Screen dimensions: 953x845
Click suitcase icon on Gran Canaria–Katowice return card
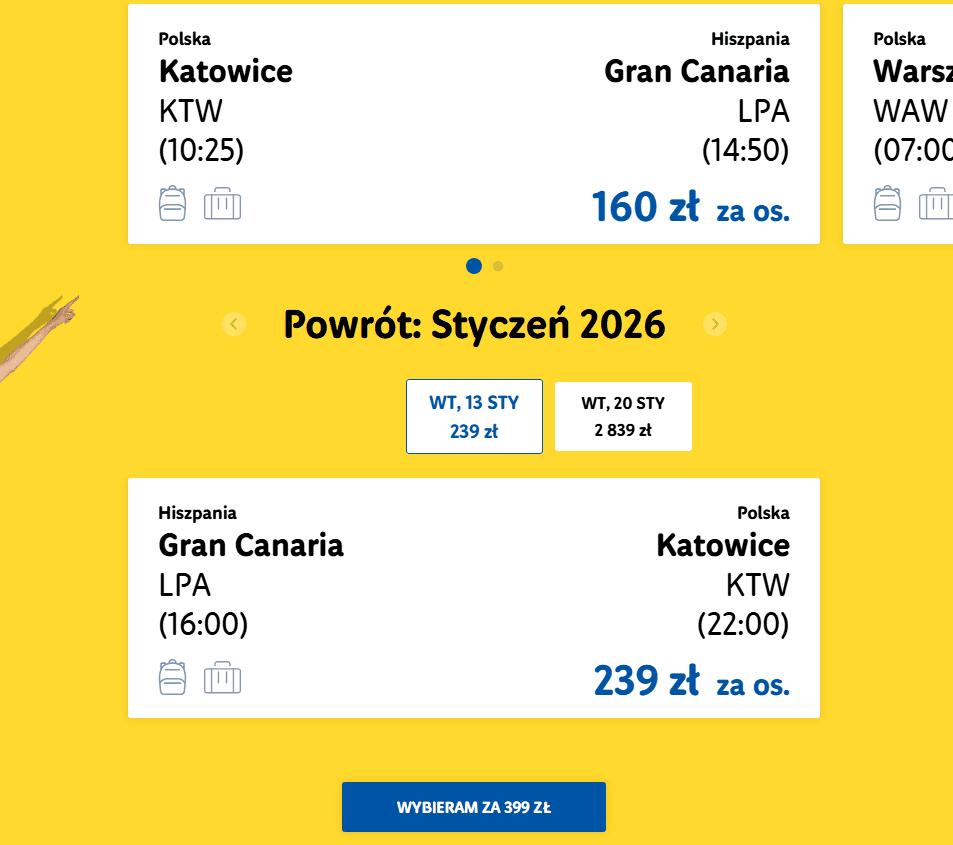point(222,678)
